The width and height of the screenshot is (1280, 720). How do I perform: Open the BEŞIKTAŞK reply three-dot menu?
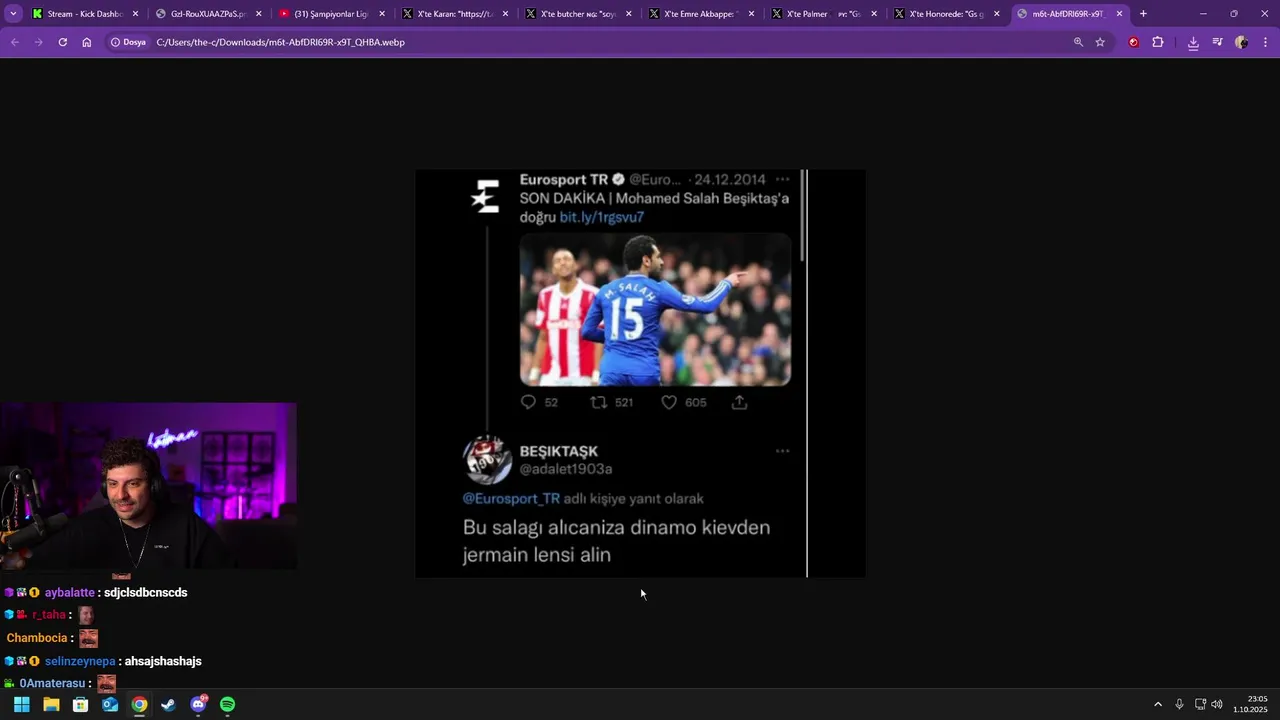[783, 451]
